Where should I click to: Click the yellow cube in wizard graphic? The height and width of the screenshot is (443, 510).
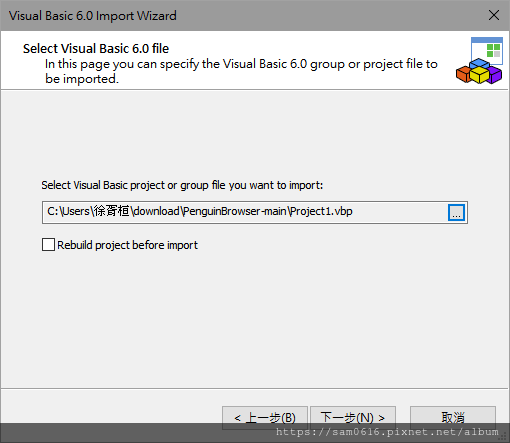pyautogui.click(x=479, y=75)
